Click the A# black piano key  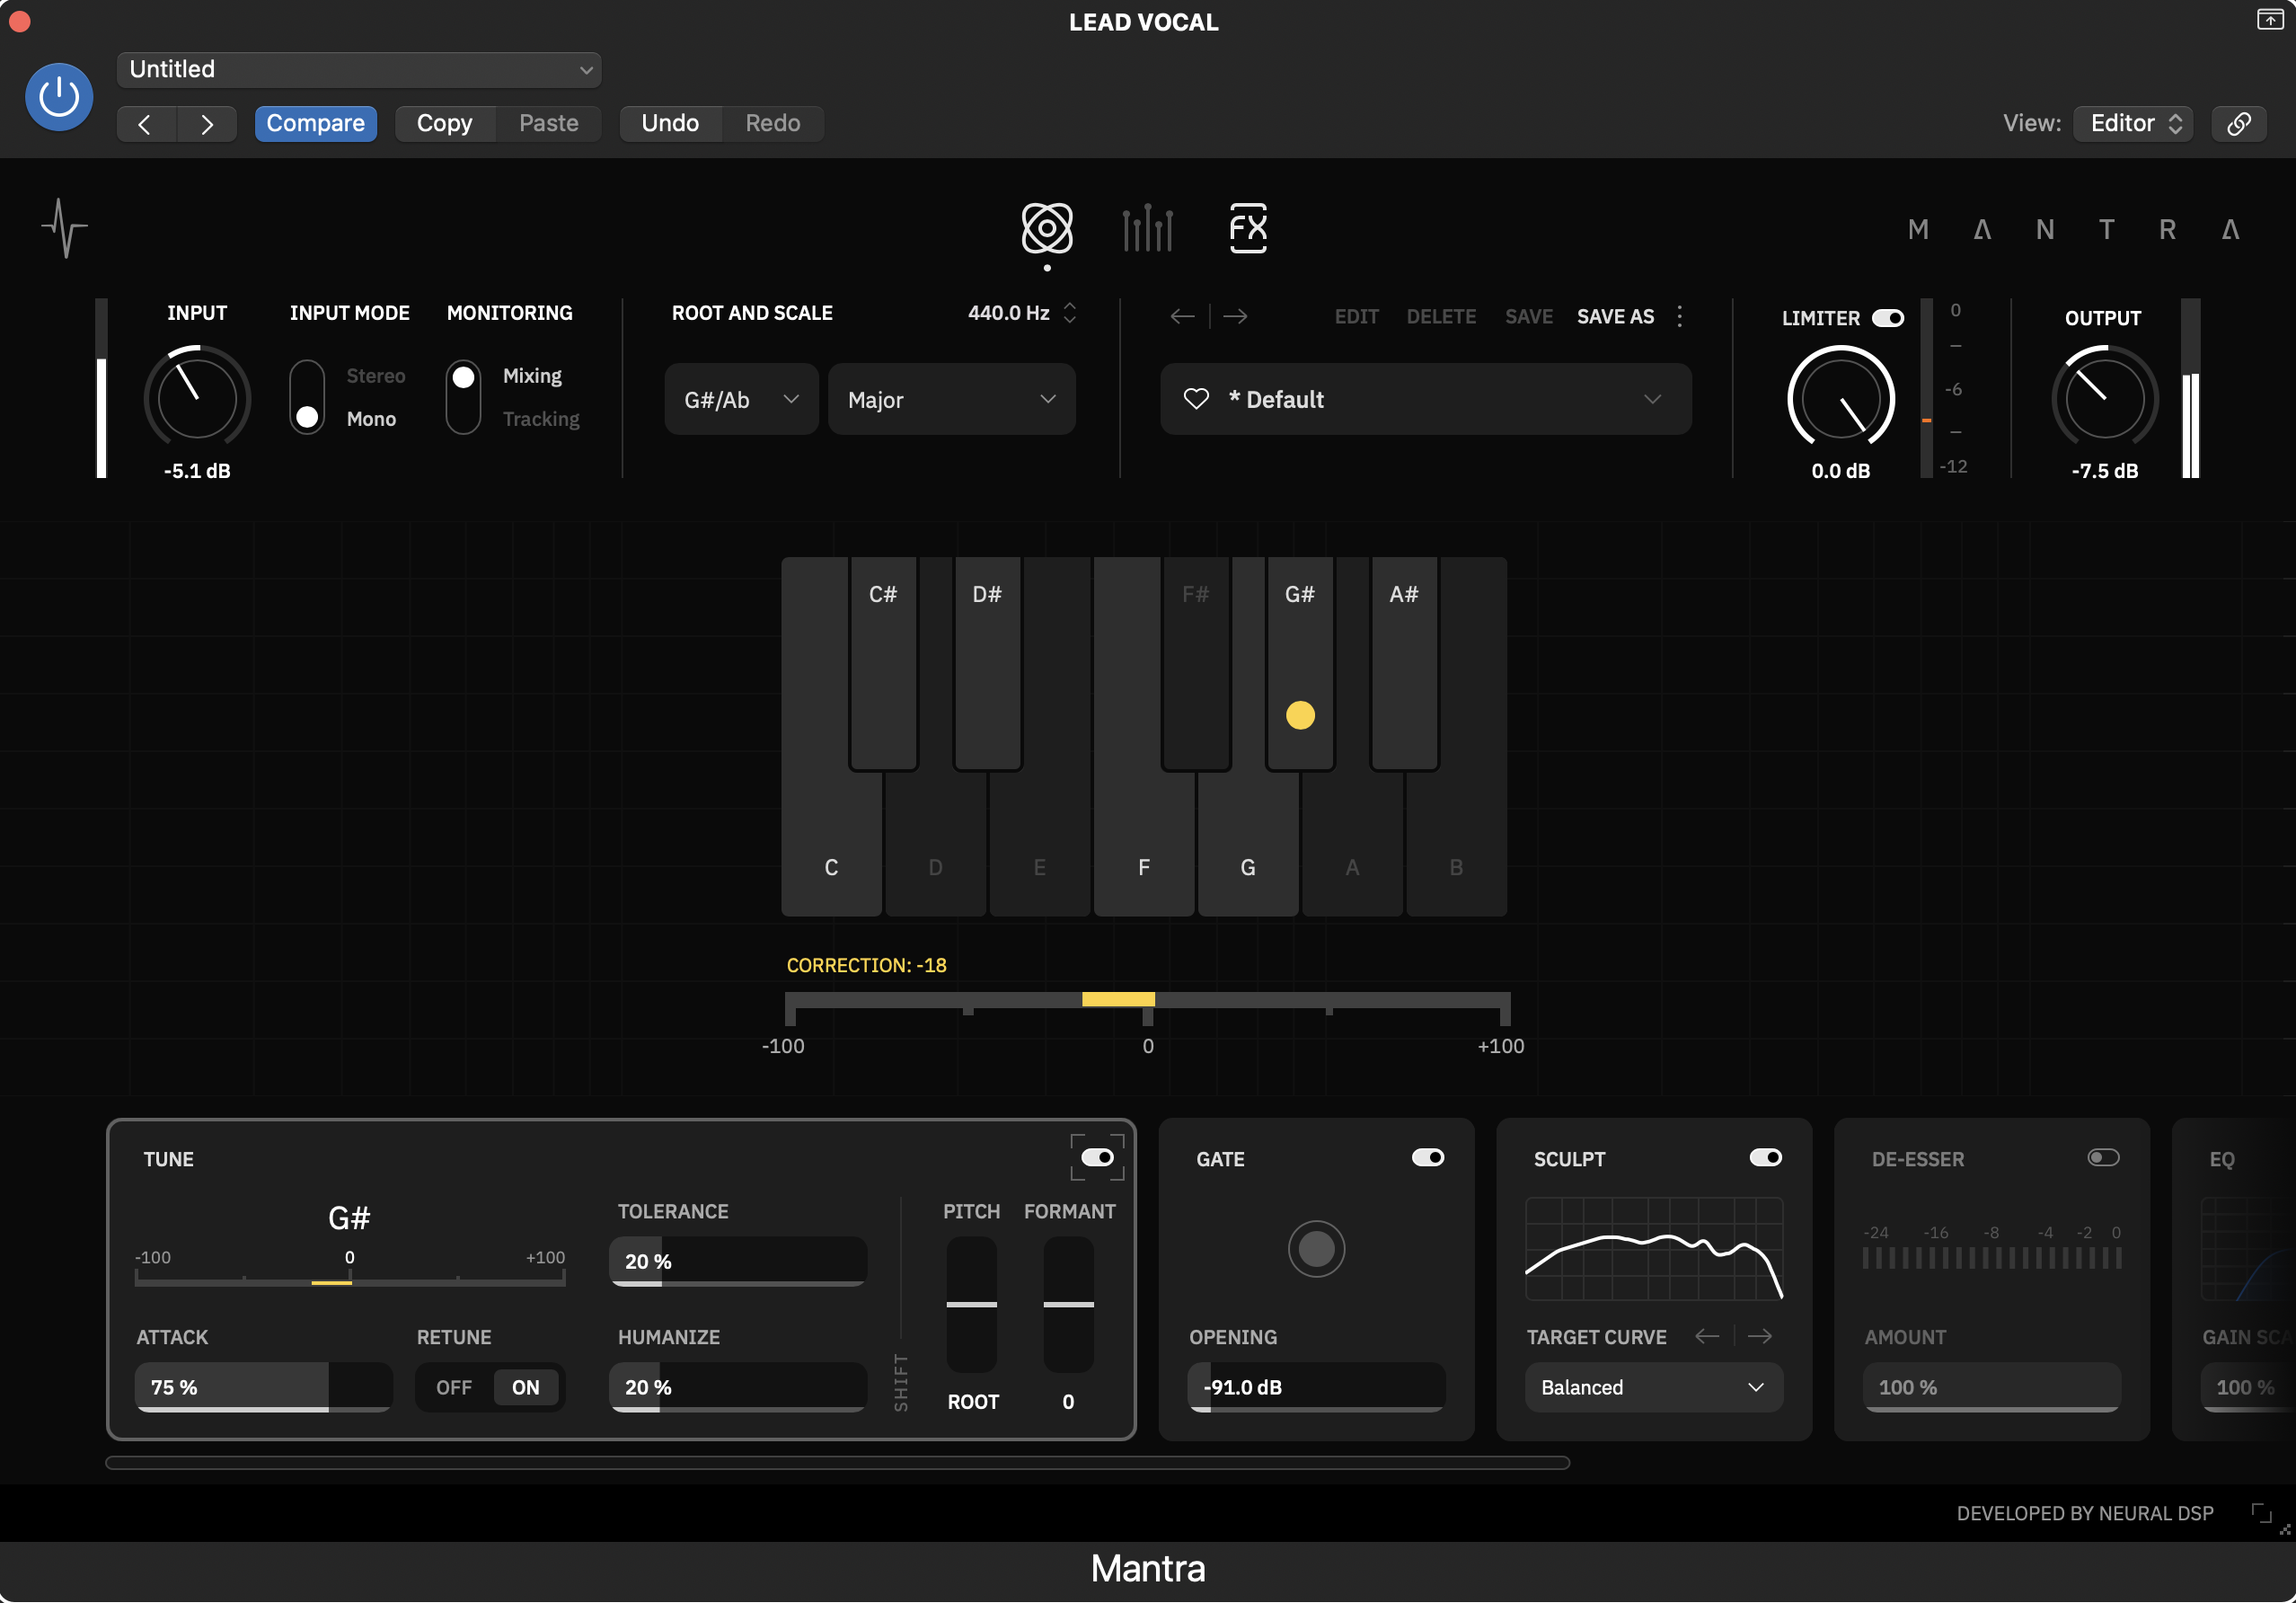1404,664
